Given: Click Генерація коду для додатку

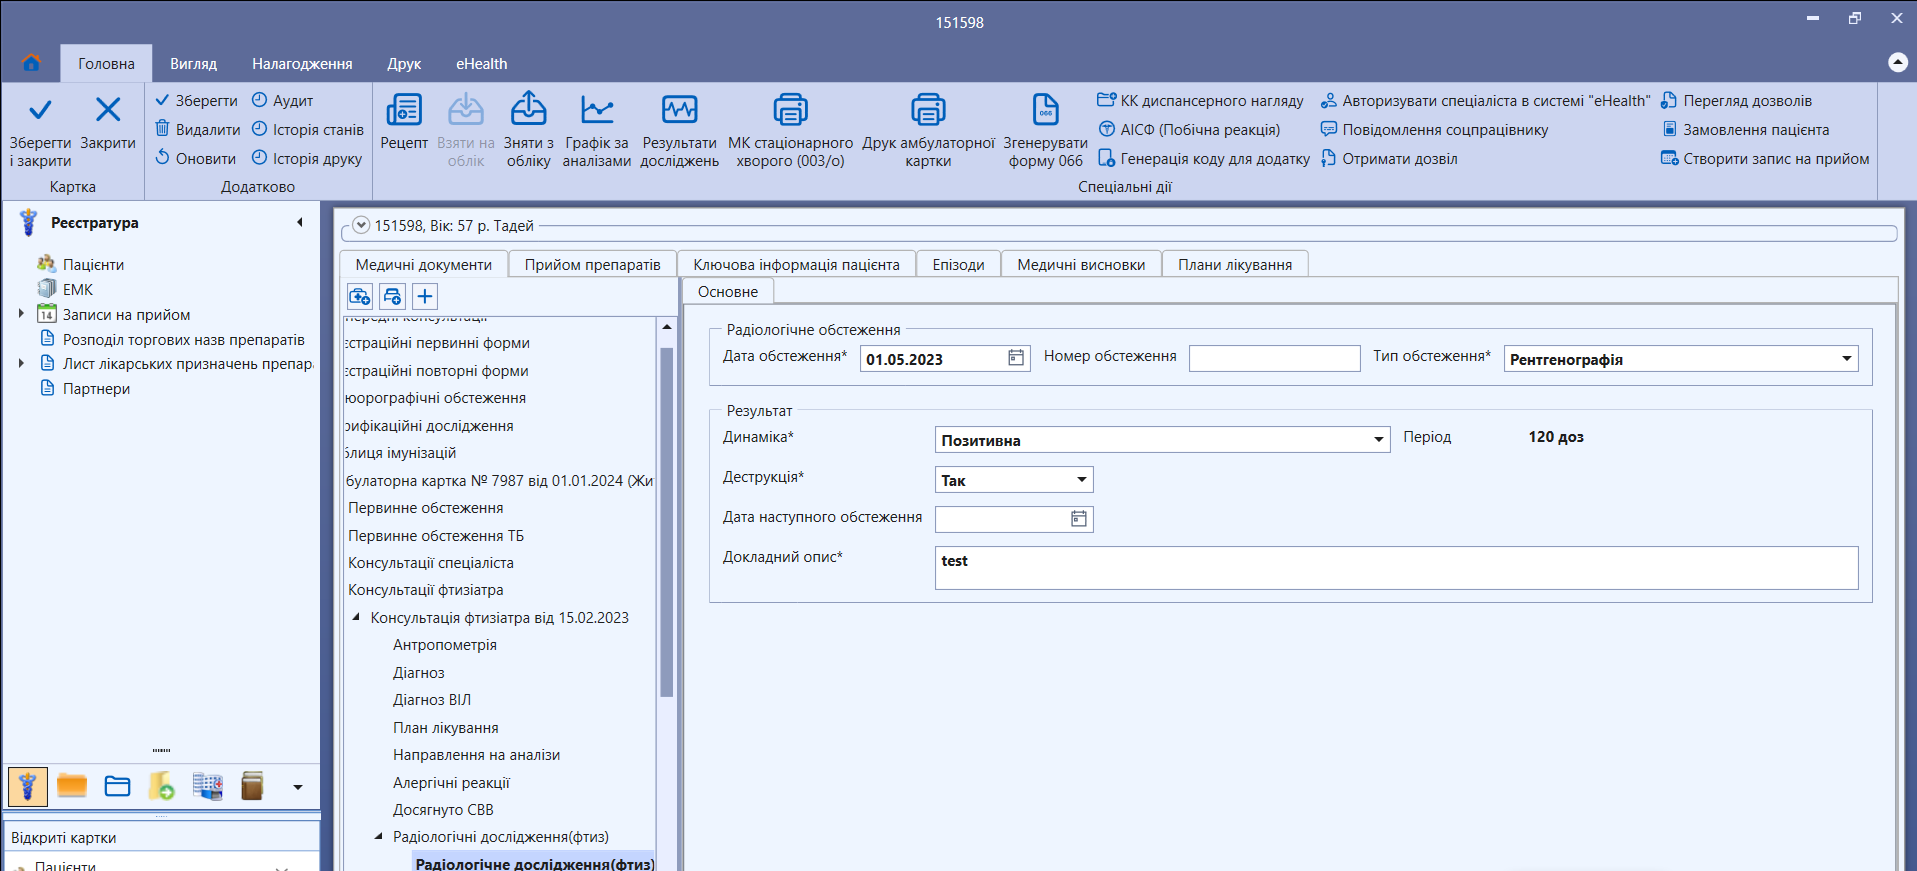Looking at the screenshot, I should tap(1204, 158).
